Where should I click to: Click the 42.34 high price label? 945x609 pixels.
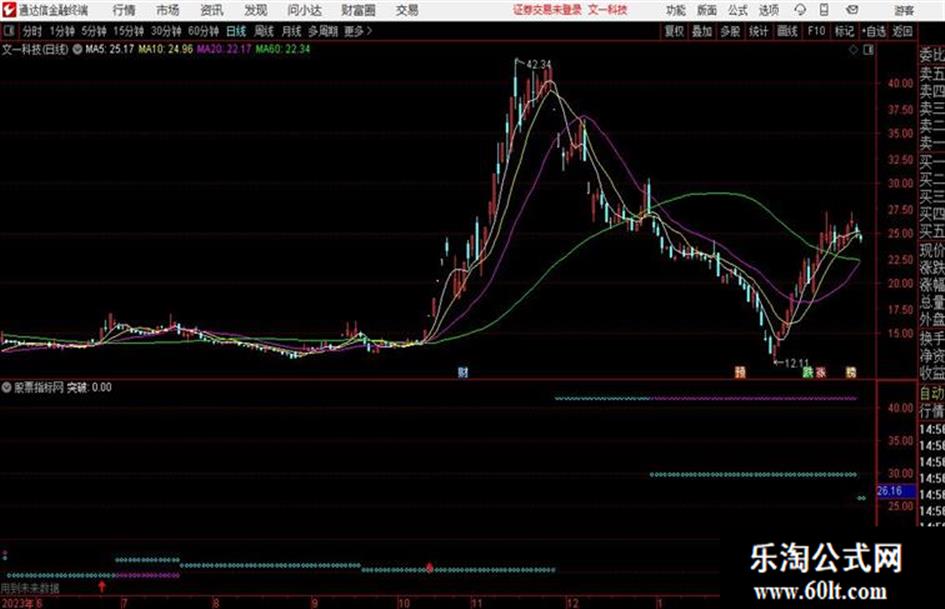click(539, 64)
